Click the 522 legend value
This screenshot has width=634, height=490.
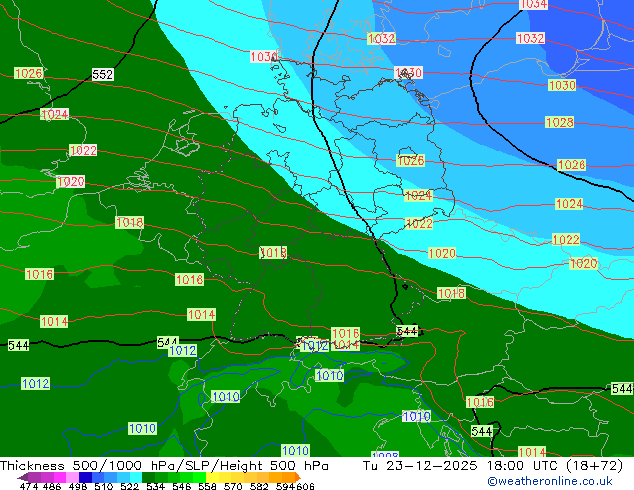click(x=129, y=486)
